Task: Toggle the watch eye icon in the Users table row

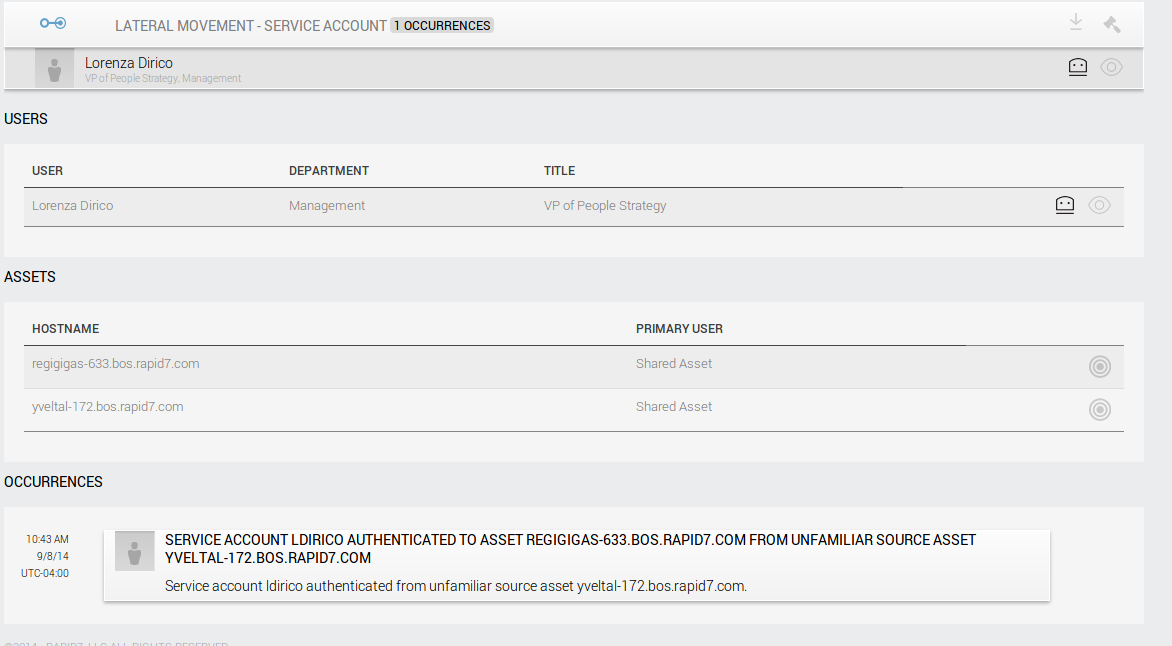Action: (x=1099, y=205)
